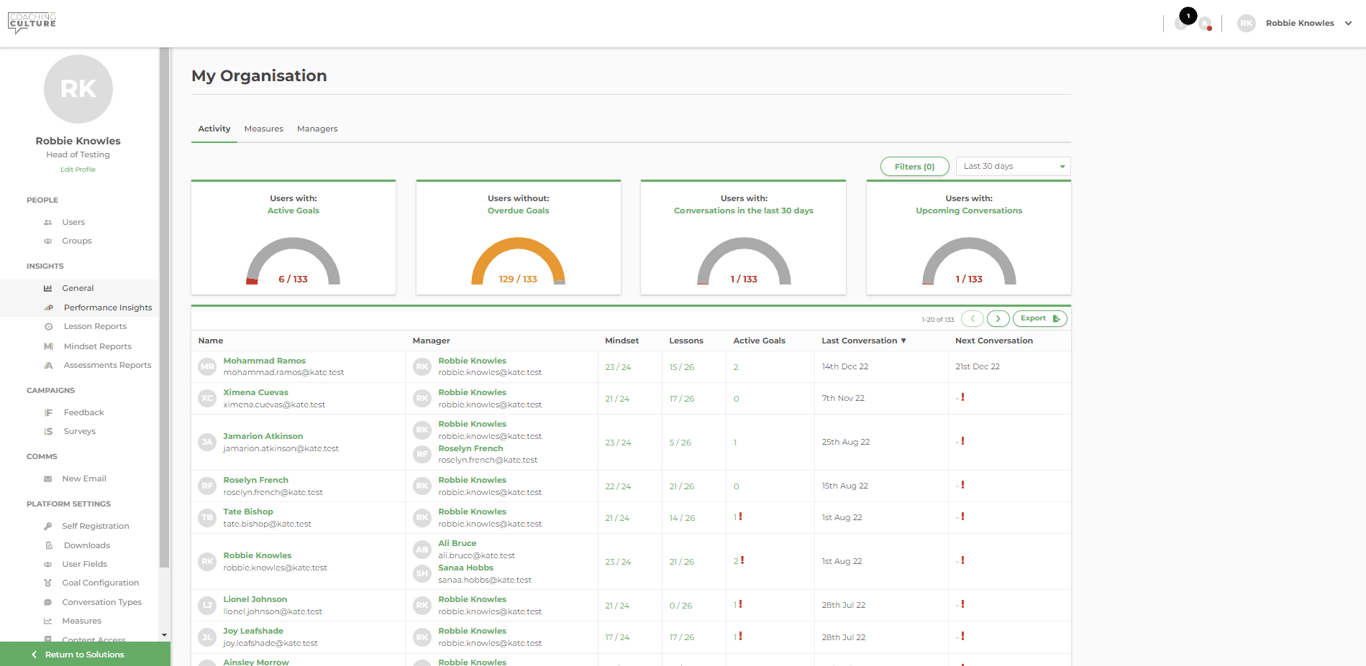Open Mohammad Ramos user profile link
Image resolution: width=1366 pixels, height=666 pixels.
pos(264,360)
